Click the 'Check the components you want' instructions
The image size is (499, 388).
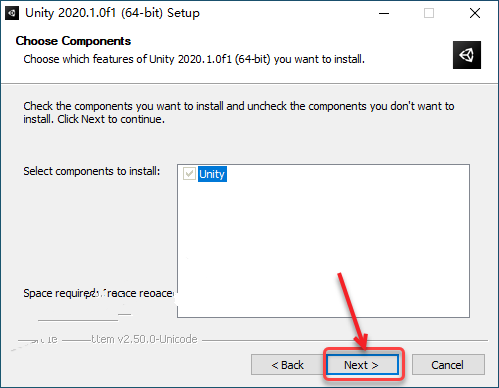tap(239, 112)
